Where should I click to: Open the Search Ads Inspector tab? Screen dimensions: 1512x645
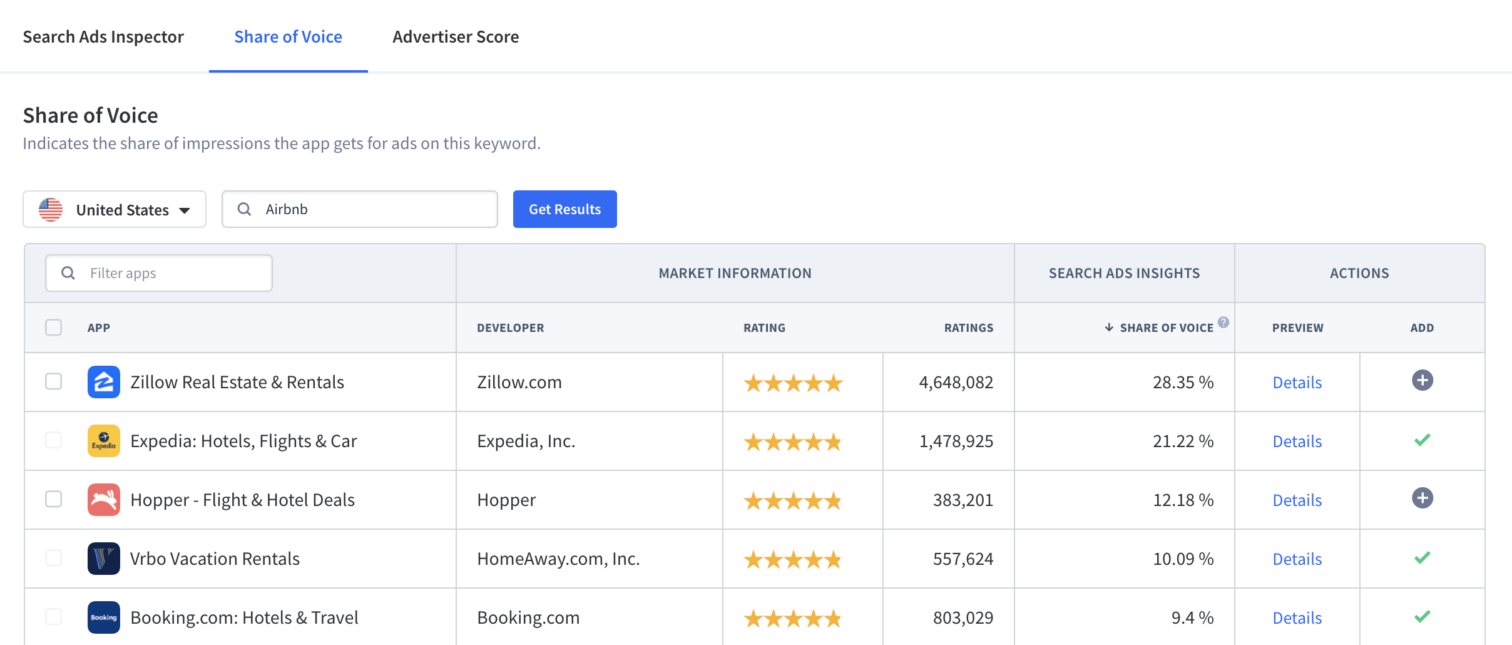pyautogui.click(x=103, y=36)
